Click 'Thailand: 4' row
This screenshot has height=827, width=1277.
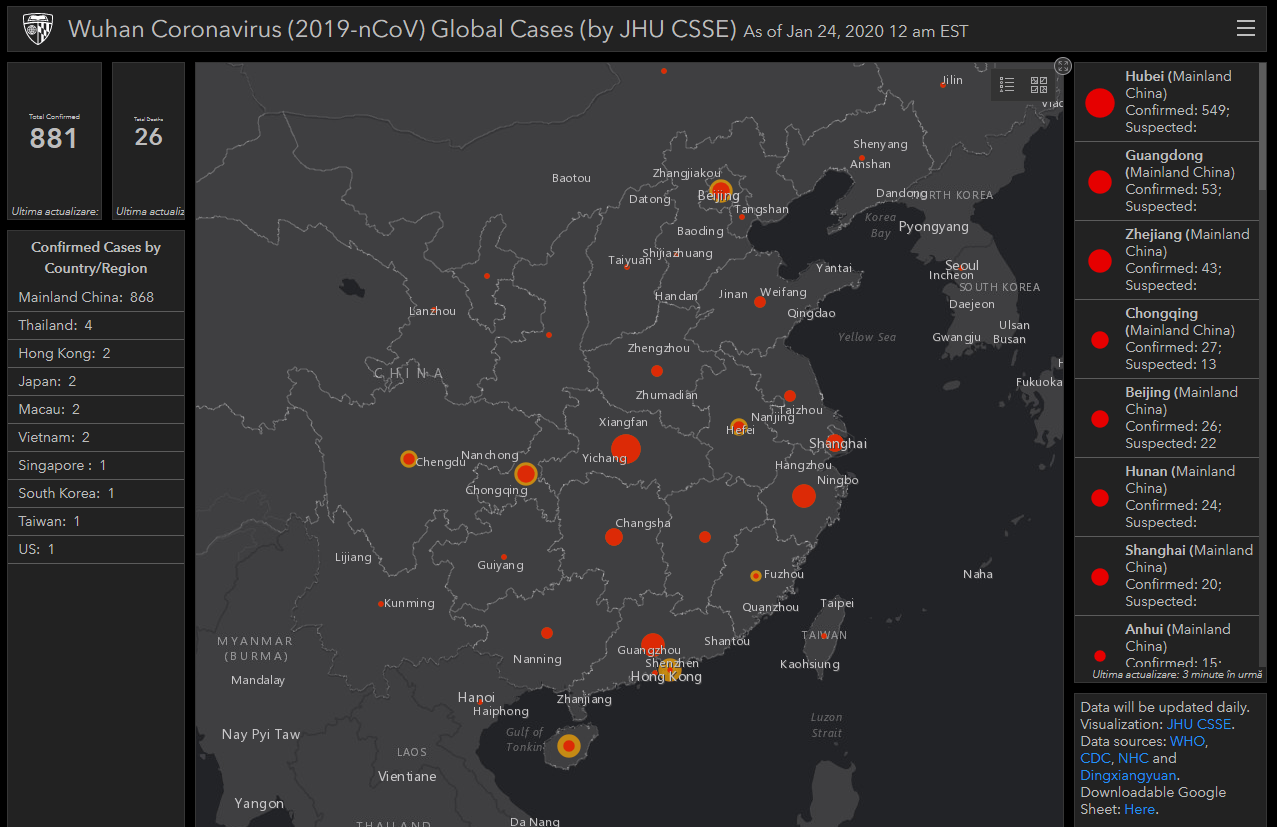[x=96, y=325]
